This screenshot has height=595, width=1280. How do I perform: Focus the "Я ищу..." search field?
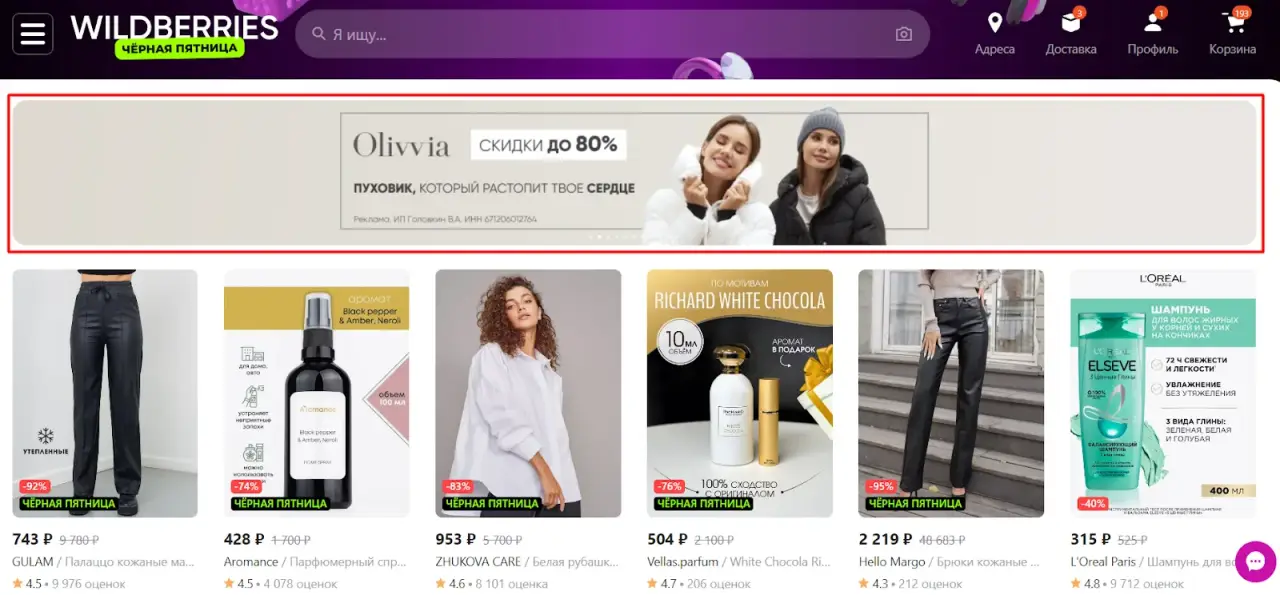coord(612,34)
